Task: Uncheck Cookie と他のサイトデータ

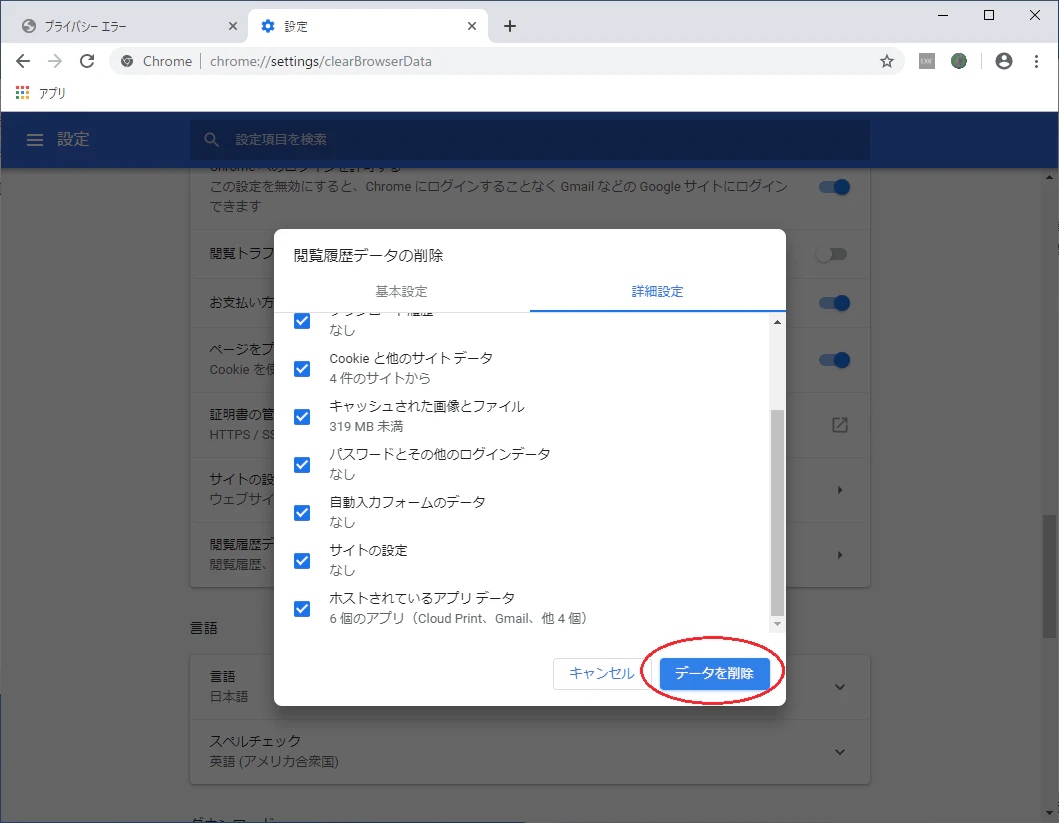Action: (301, 368)
